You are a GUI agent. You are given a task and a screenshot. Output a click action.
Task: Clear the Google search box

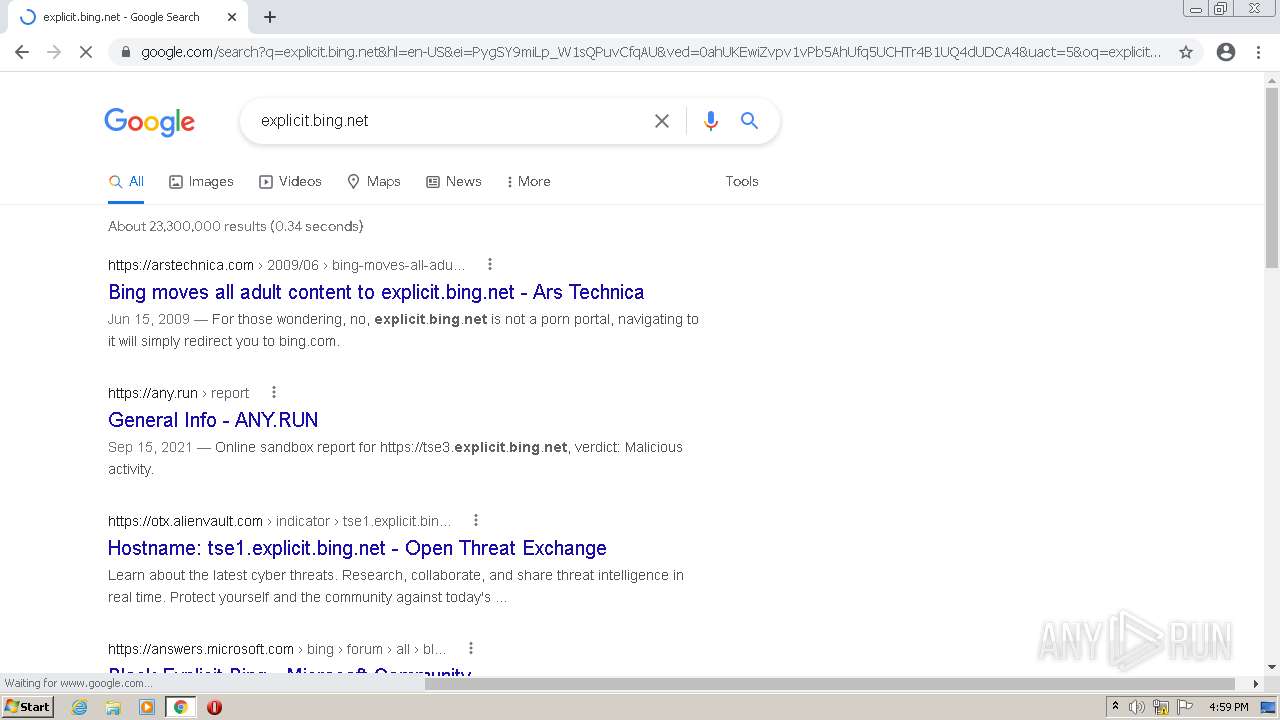tap(662, 121)
